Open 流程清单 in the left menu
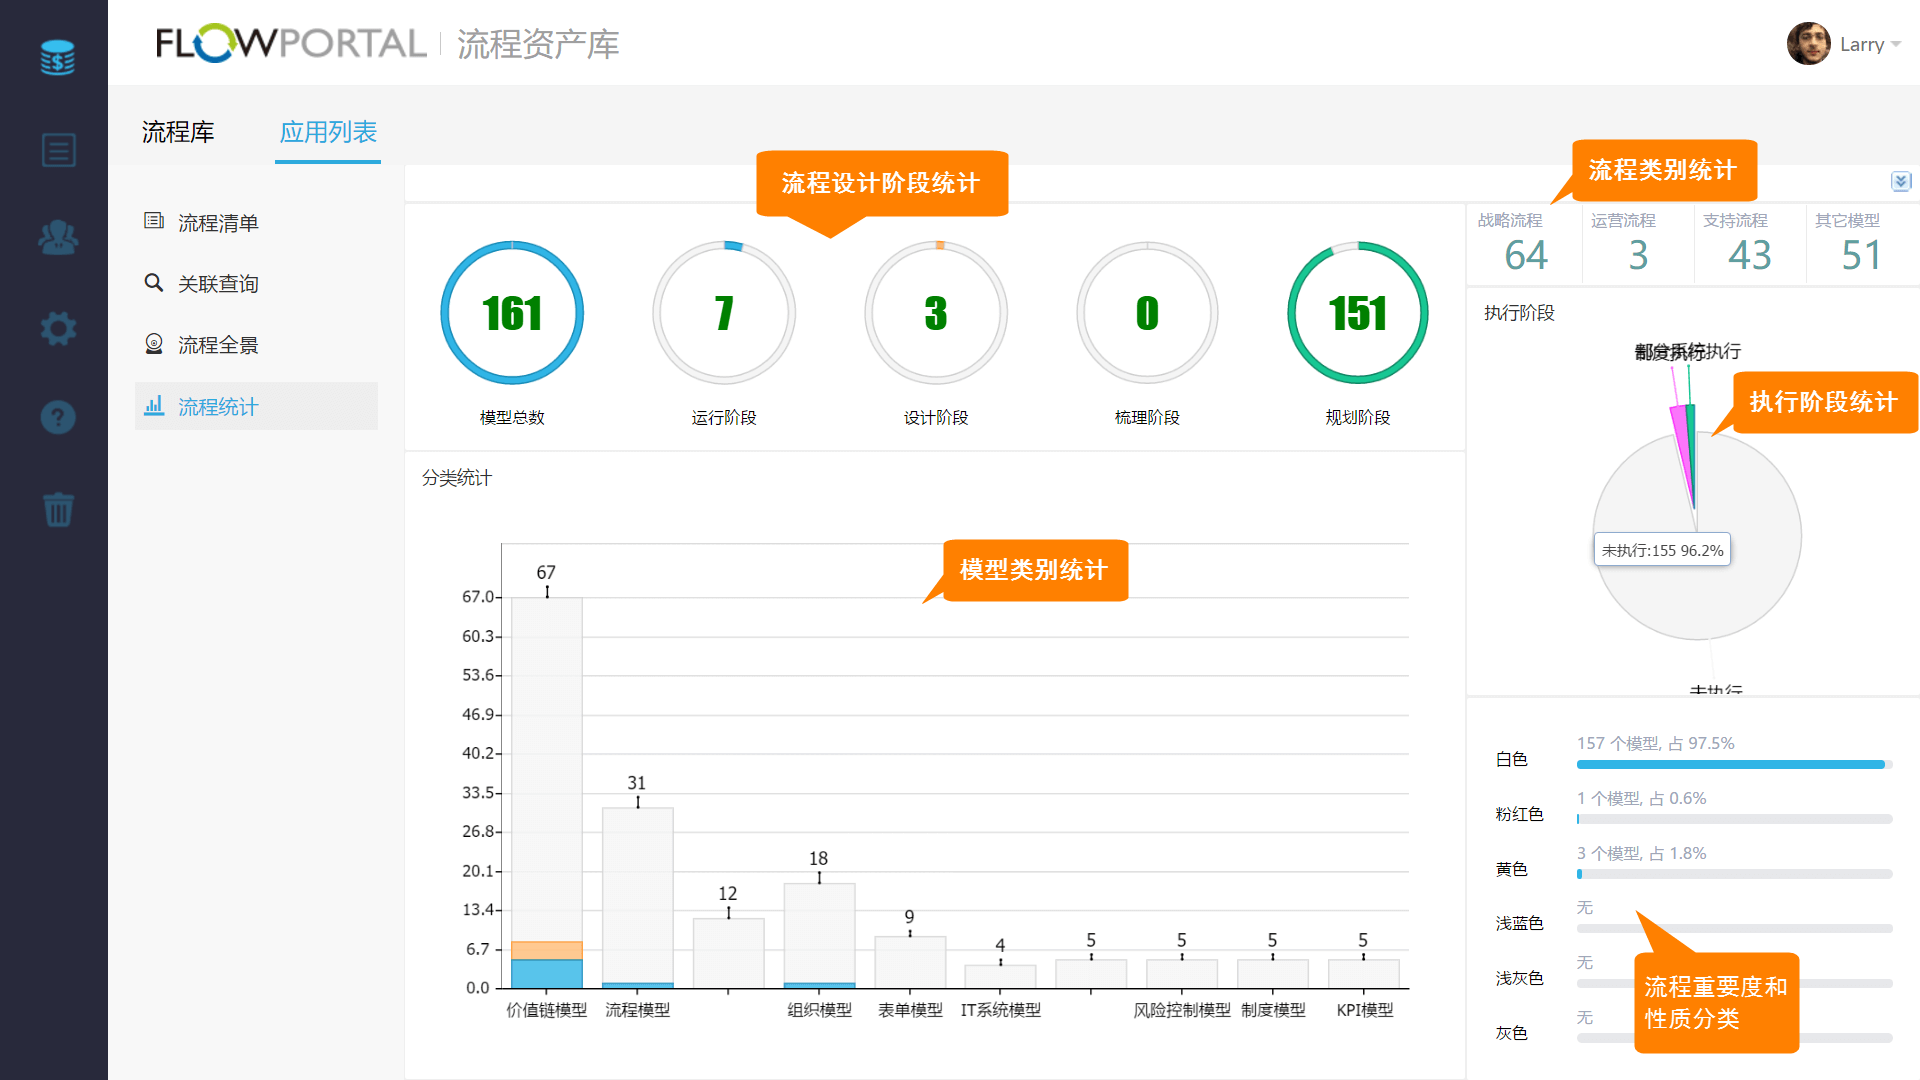Screen dimensions: 1920x1080 coord(218,223)
